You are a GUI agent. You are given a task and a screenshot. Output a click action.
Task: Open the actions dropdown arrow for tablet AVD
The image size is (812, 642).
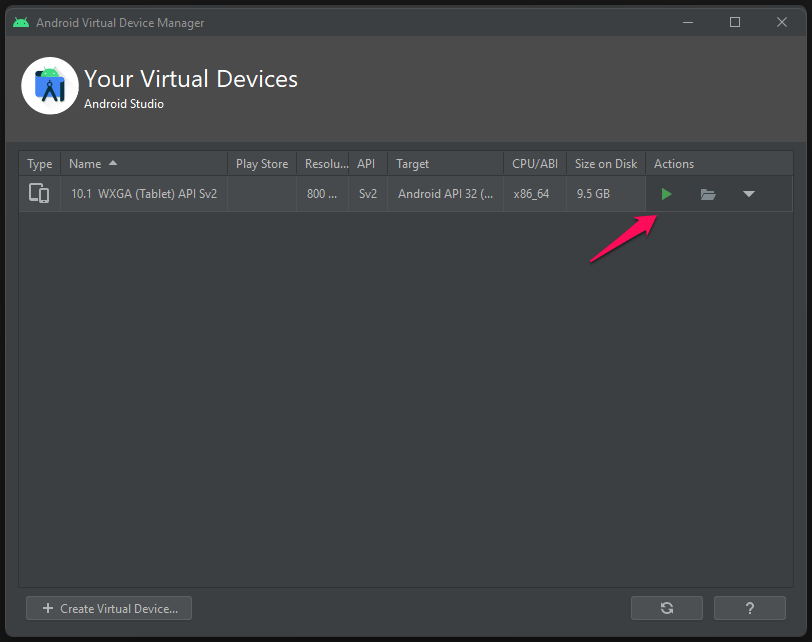point(749,194)
